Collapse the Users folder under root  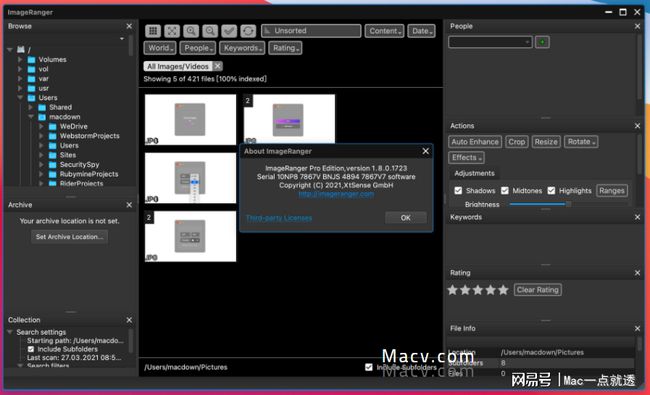(20, 97)
